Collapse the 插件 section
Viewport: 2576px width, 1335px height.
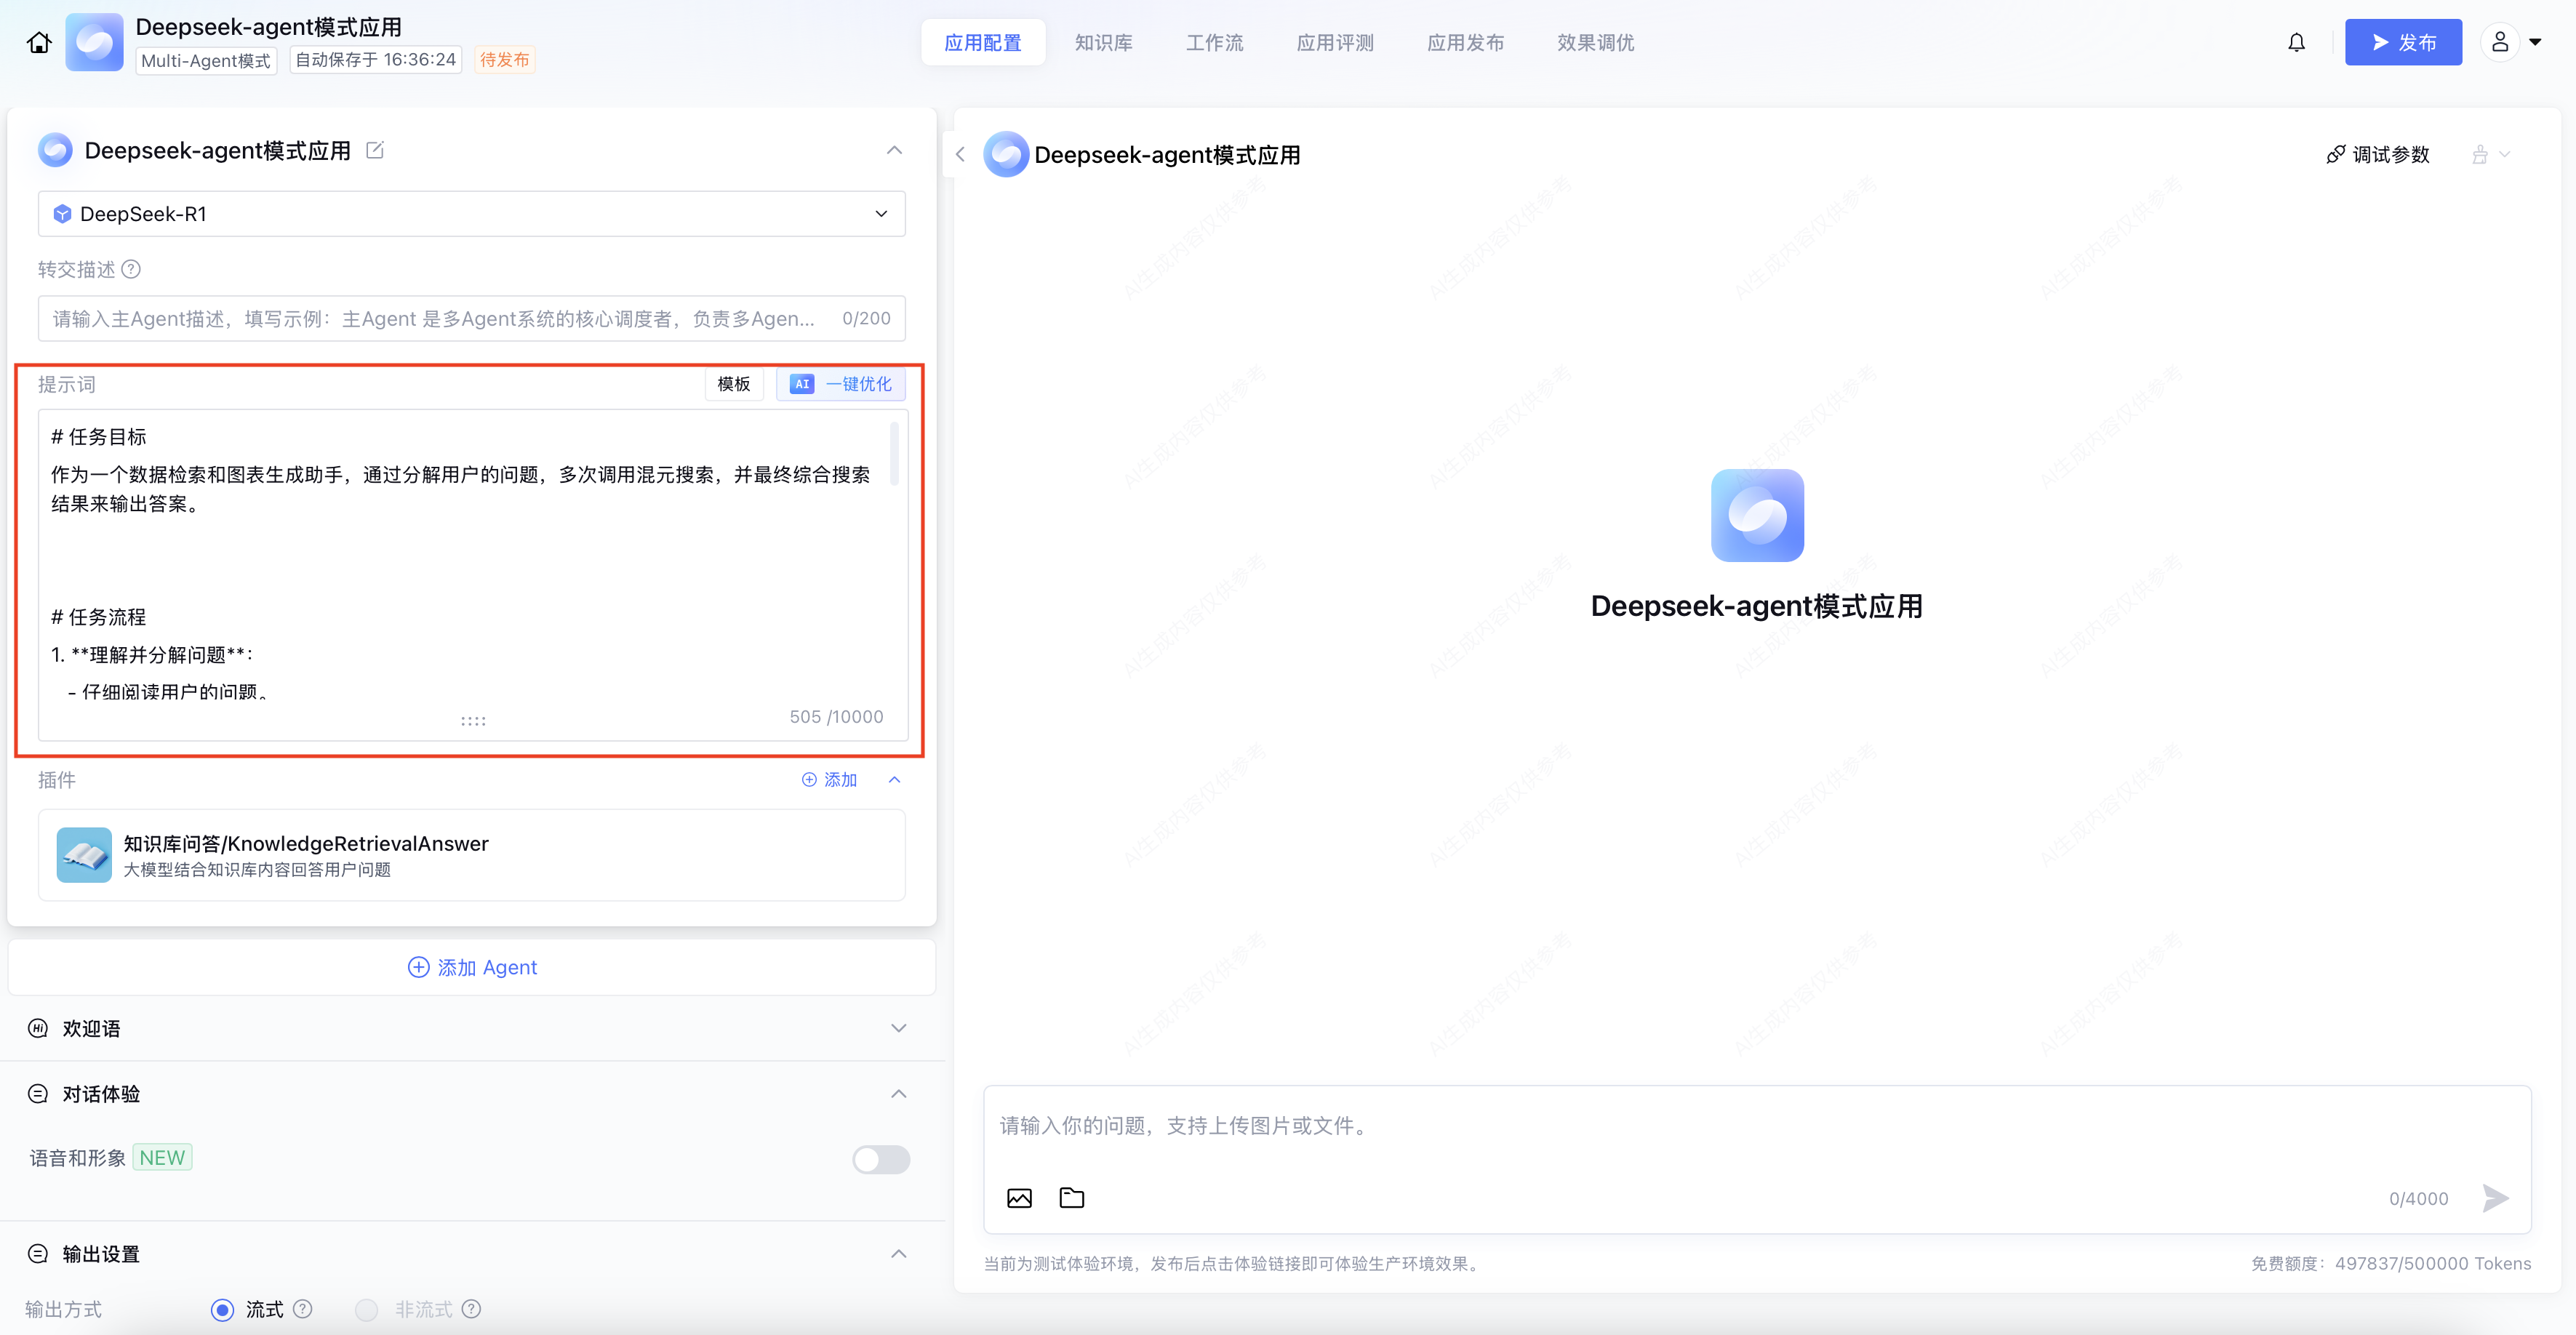(895, 780)
